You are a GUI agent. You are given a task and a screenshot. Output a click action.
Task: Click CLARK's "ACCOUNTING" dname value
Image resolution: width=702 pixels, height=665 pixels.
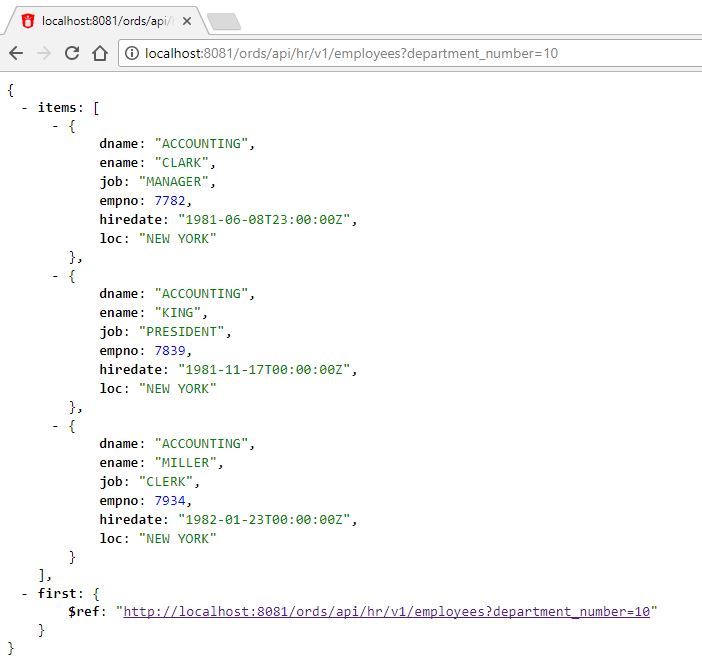[201, 144]
